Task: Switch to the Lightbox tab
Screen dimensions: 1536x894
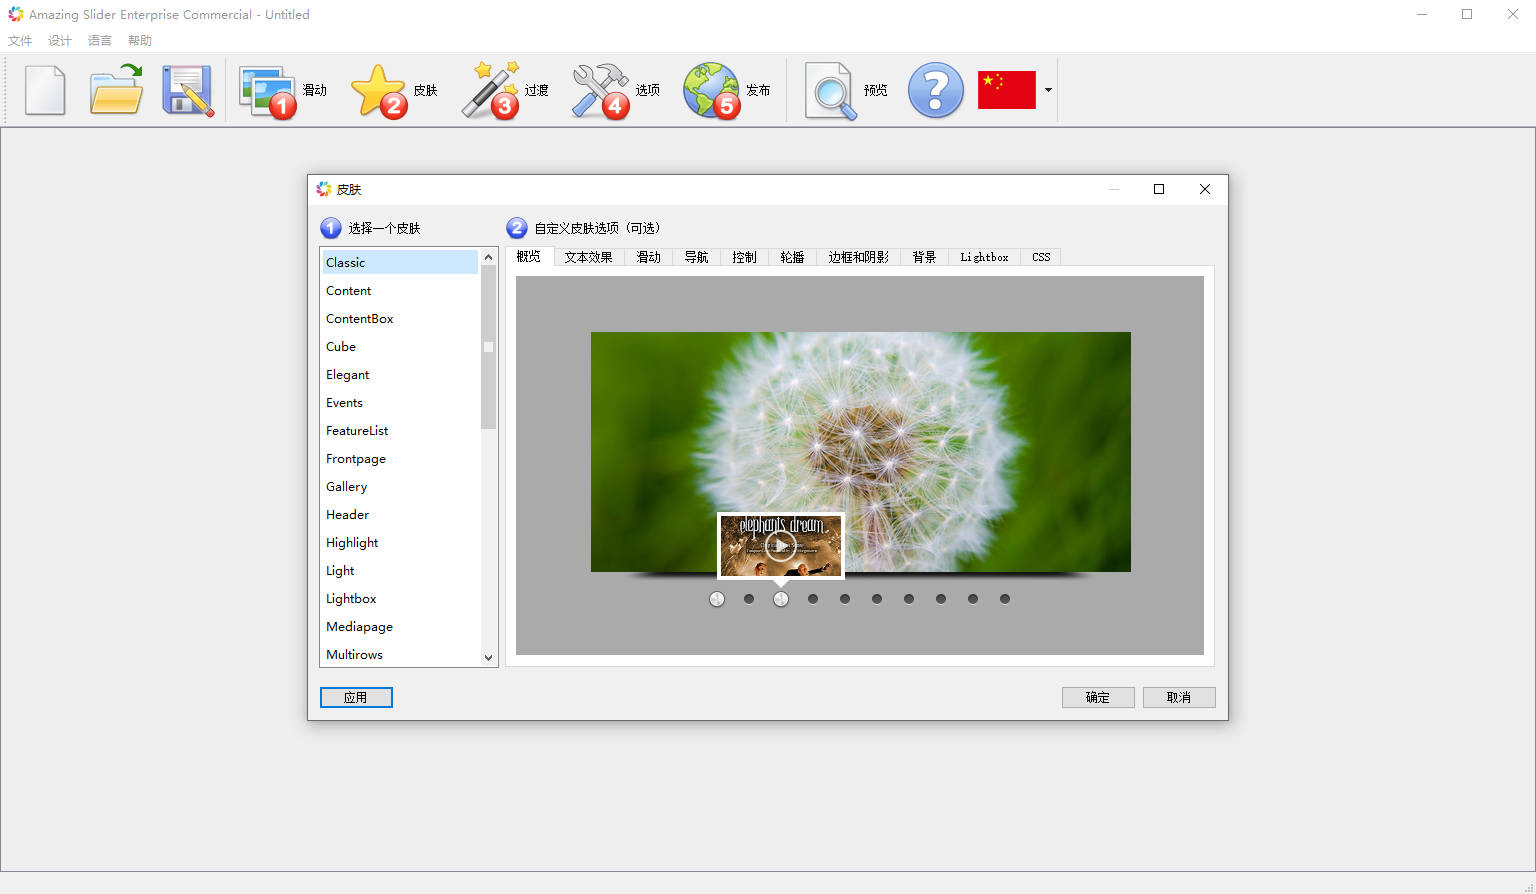Action: tap(984, 257)
